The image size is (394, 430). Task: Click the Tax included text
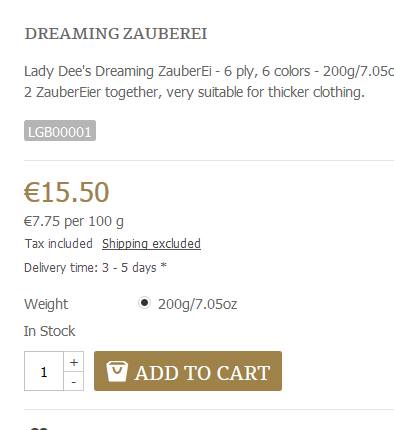coord(59,244)
